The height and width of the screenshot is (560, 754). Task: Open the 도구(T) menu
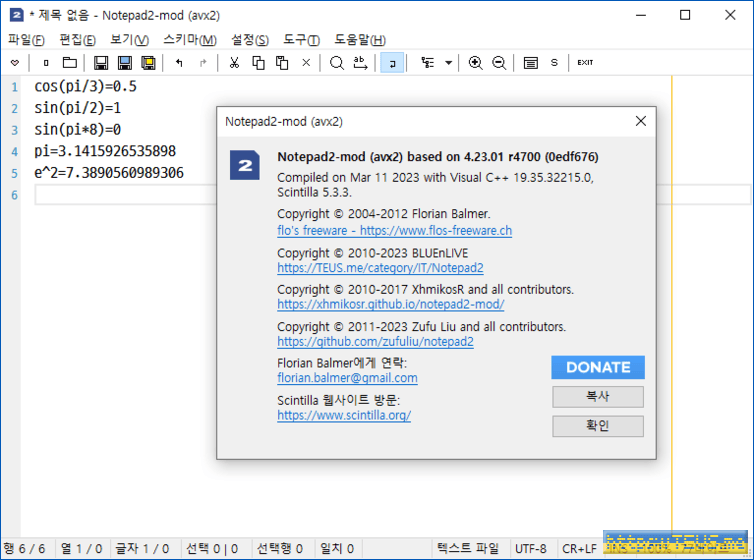(x=301, y=39)
